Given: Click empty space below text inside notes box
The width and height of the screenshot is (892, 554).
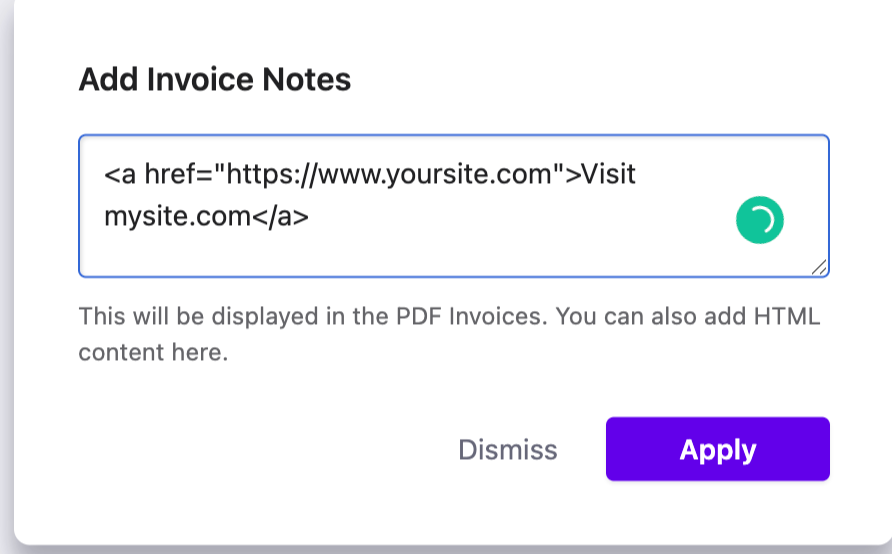Looking at the screenshot, I should coord(398,255).
